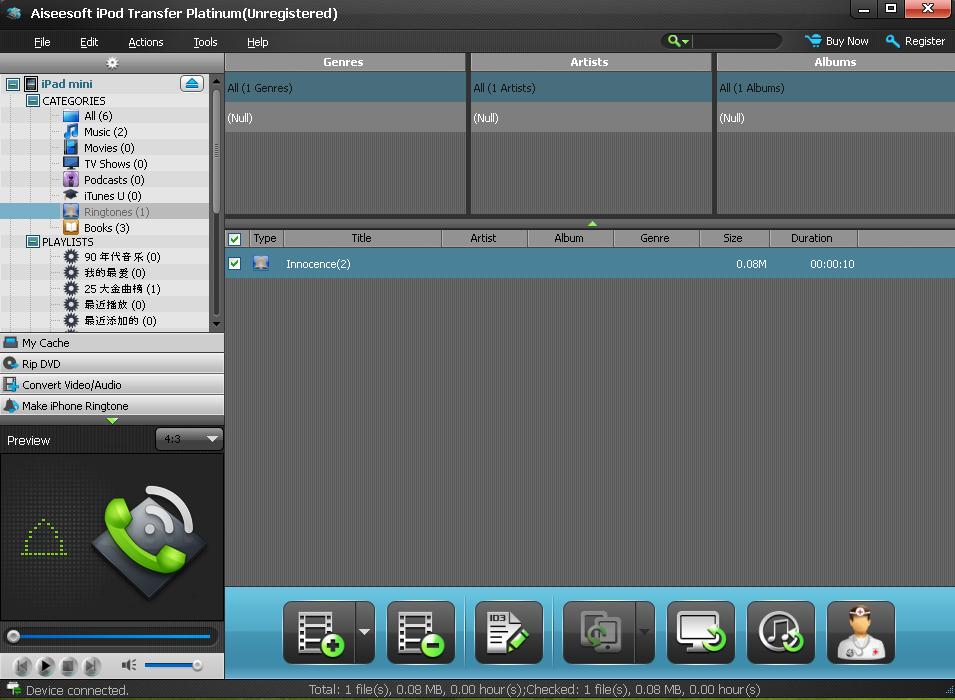Select All (1 Genres) filter row
The width and height of the screenshot is (955, 700).
[x=345, y=88]
